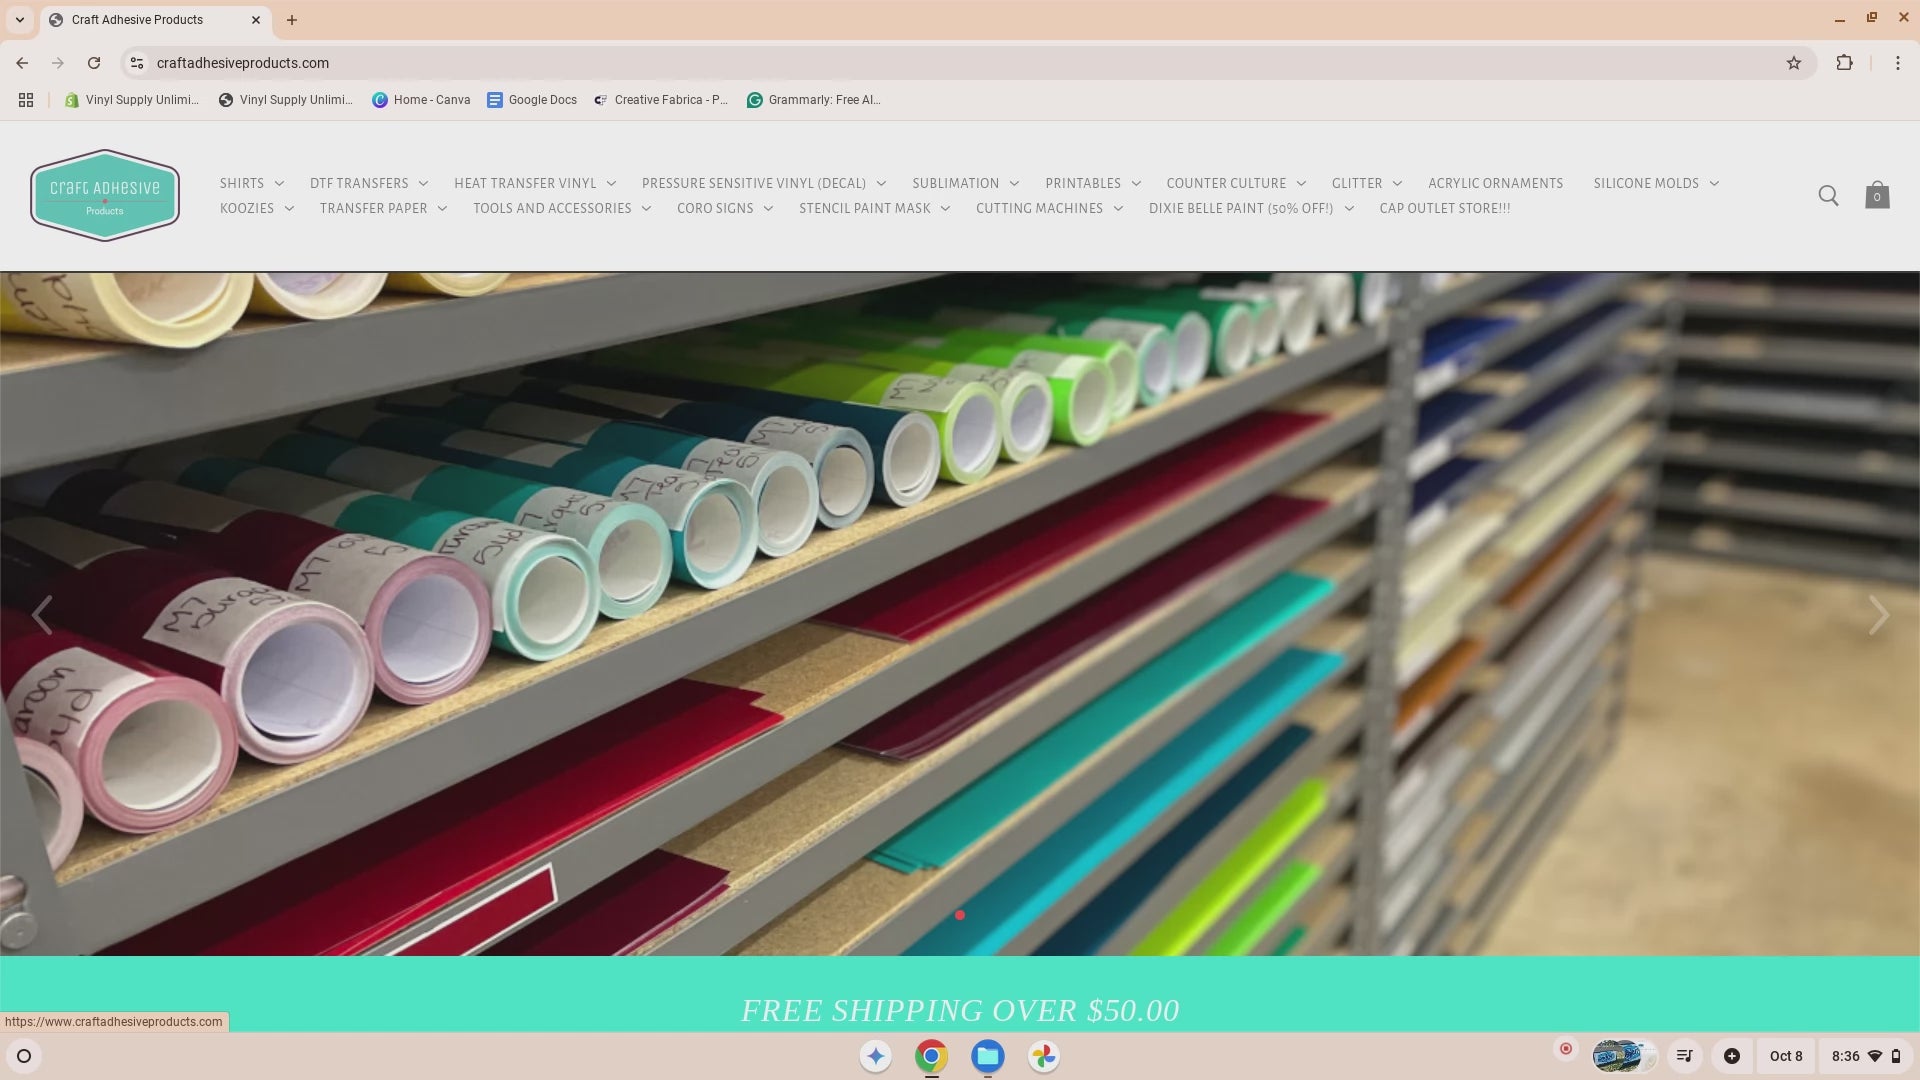Open the site search magnifier icon
The image size is (1920, 1080).
1828,195
